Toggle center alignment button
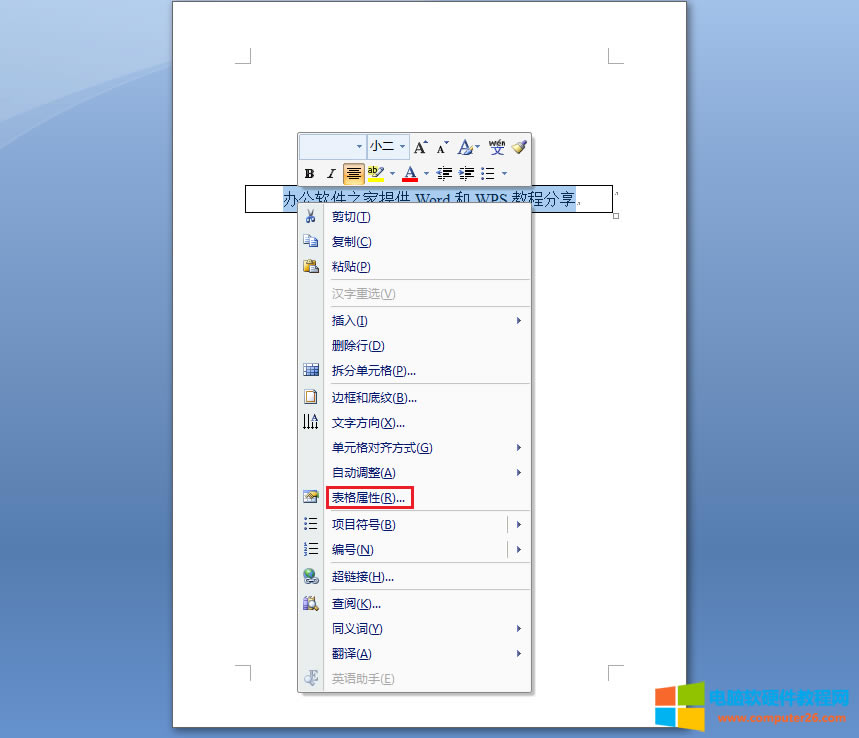The height and width of the screenshot is (738, 859). coord(353,174)
